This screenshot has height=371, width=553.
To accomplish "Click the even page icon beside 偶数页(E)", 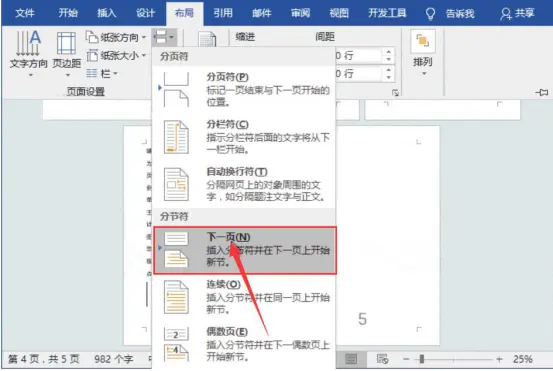I will (176, 344).
